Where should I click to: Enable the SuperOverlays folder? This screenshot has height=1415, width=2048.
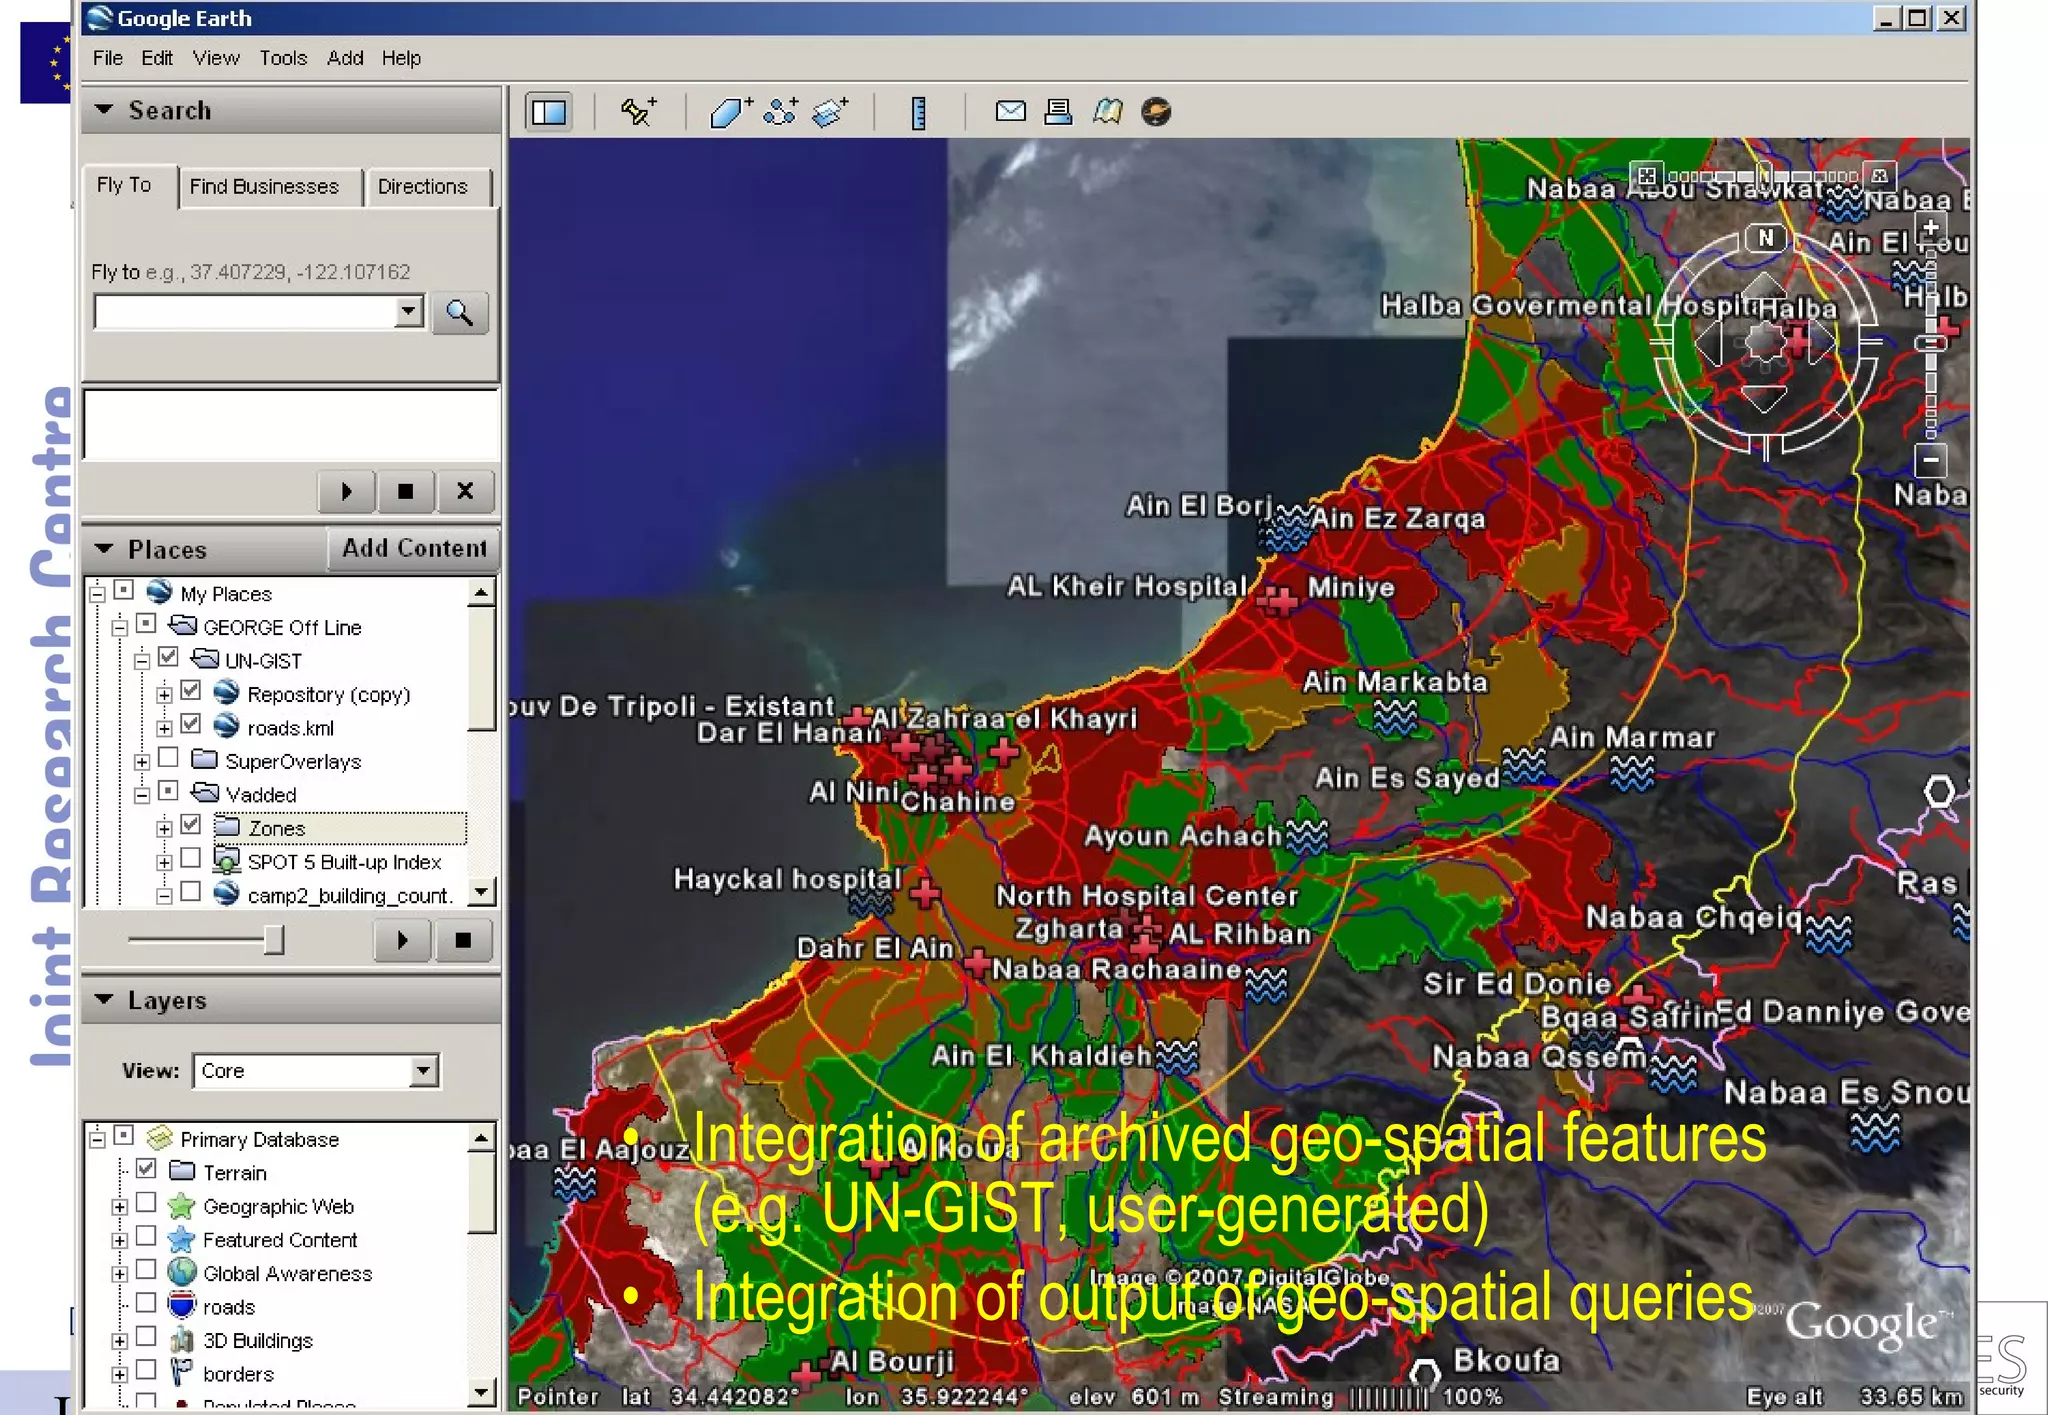click(168, 757)
